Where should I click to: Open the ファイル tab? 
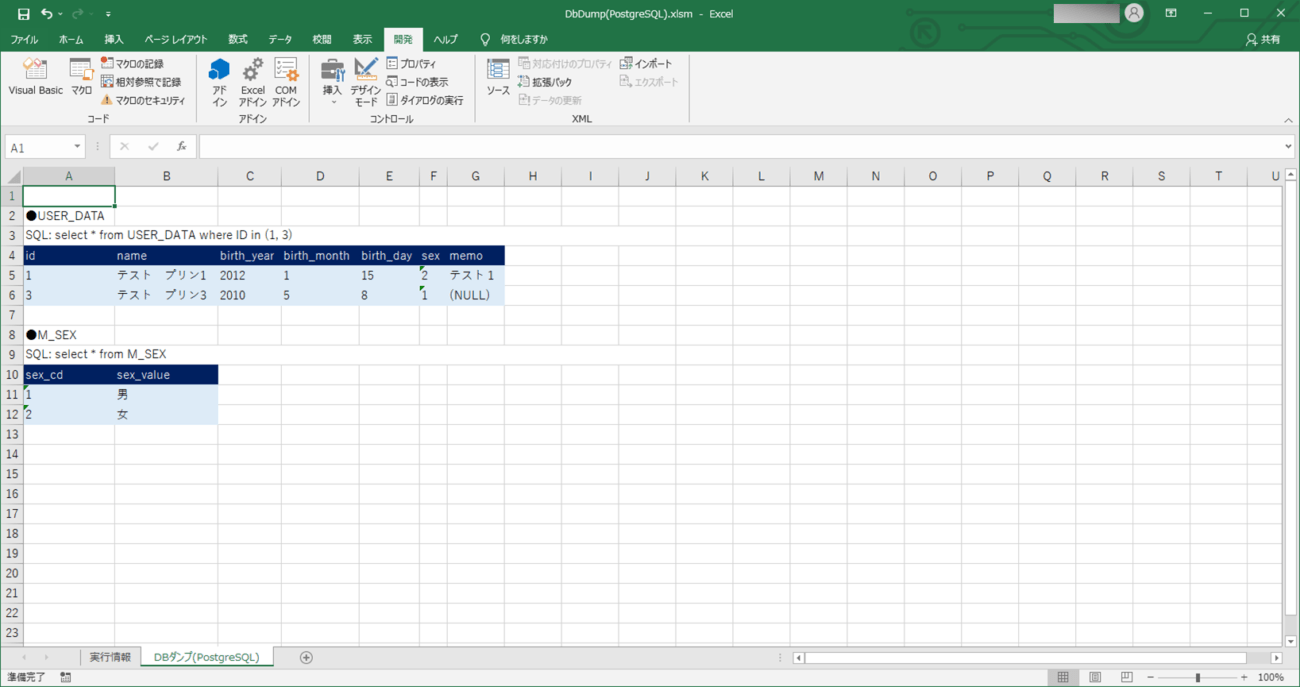24,40
